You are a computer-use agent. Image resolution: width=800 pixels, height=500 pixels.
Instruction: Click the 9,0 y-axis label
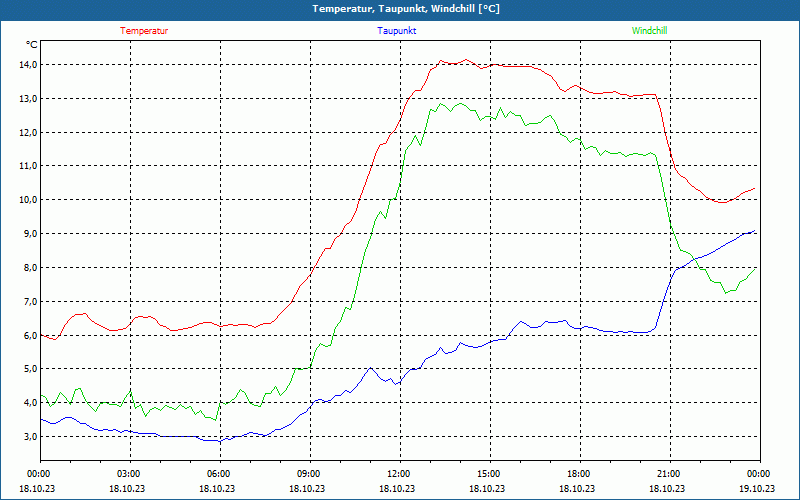pos(31,234)
